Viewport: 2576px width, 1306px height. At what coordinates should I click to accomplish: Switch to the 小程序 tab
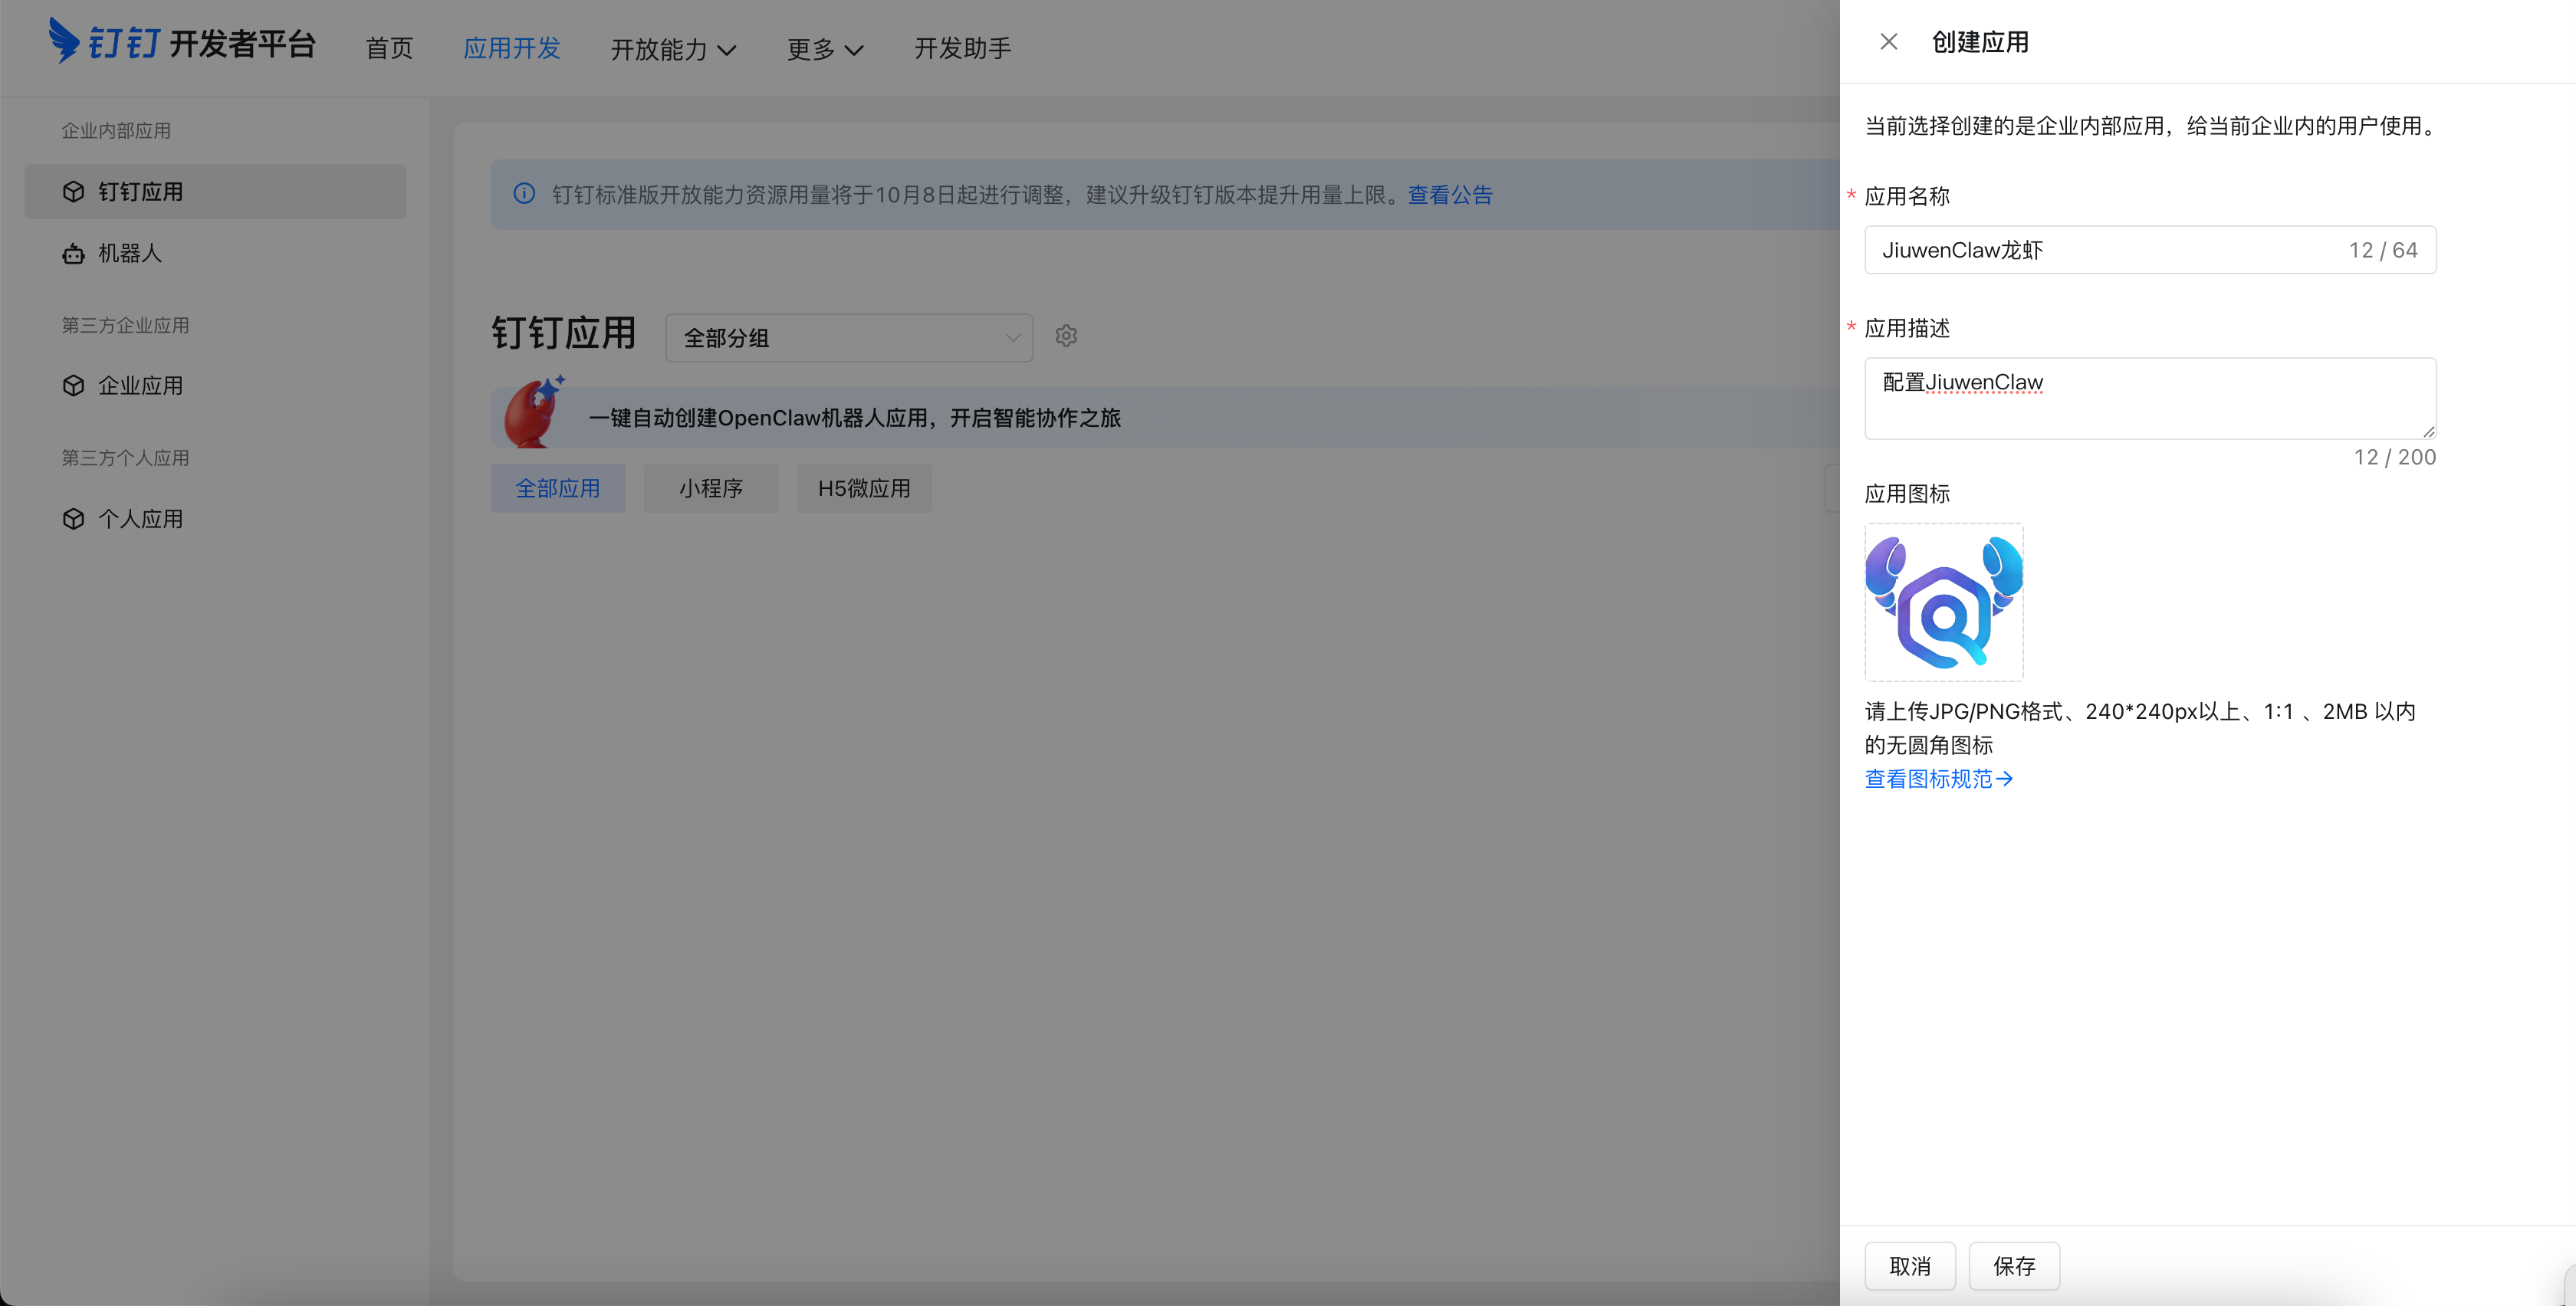(711, 488)
